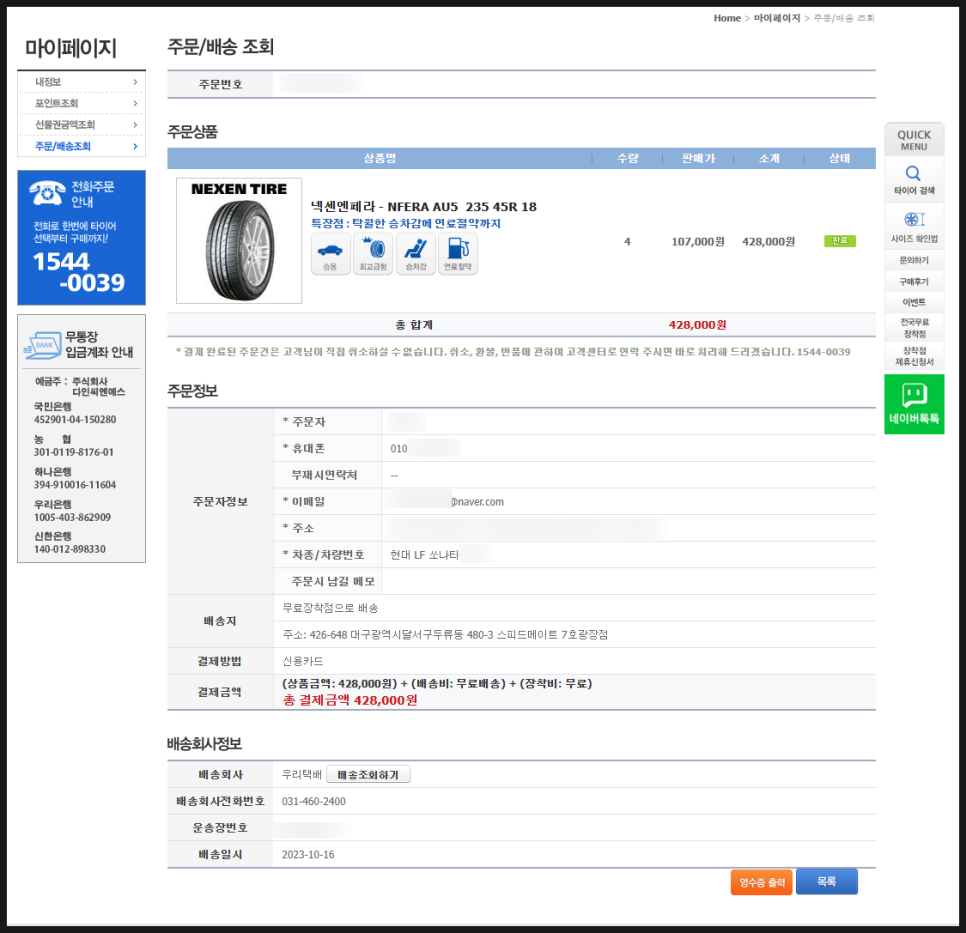Click the green 완료 status badge
The width and height of the screenshot is (966, 933).
840,241
